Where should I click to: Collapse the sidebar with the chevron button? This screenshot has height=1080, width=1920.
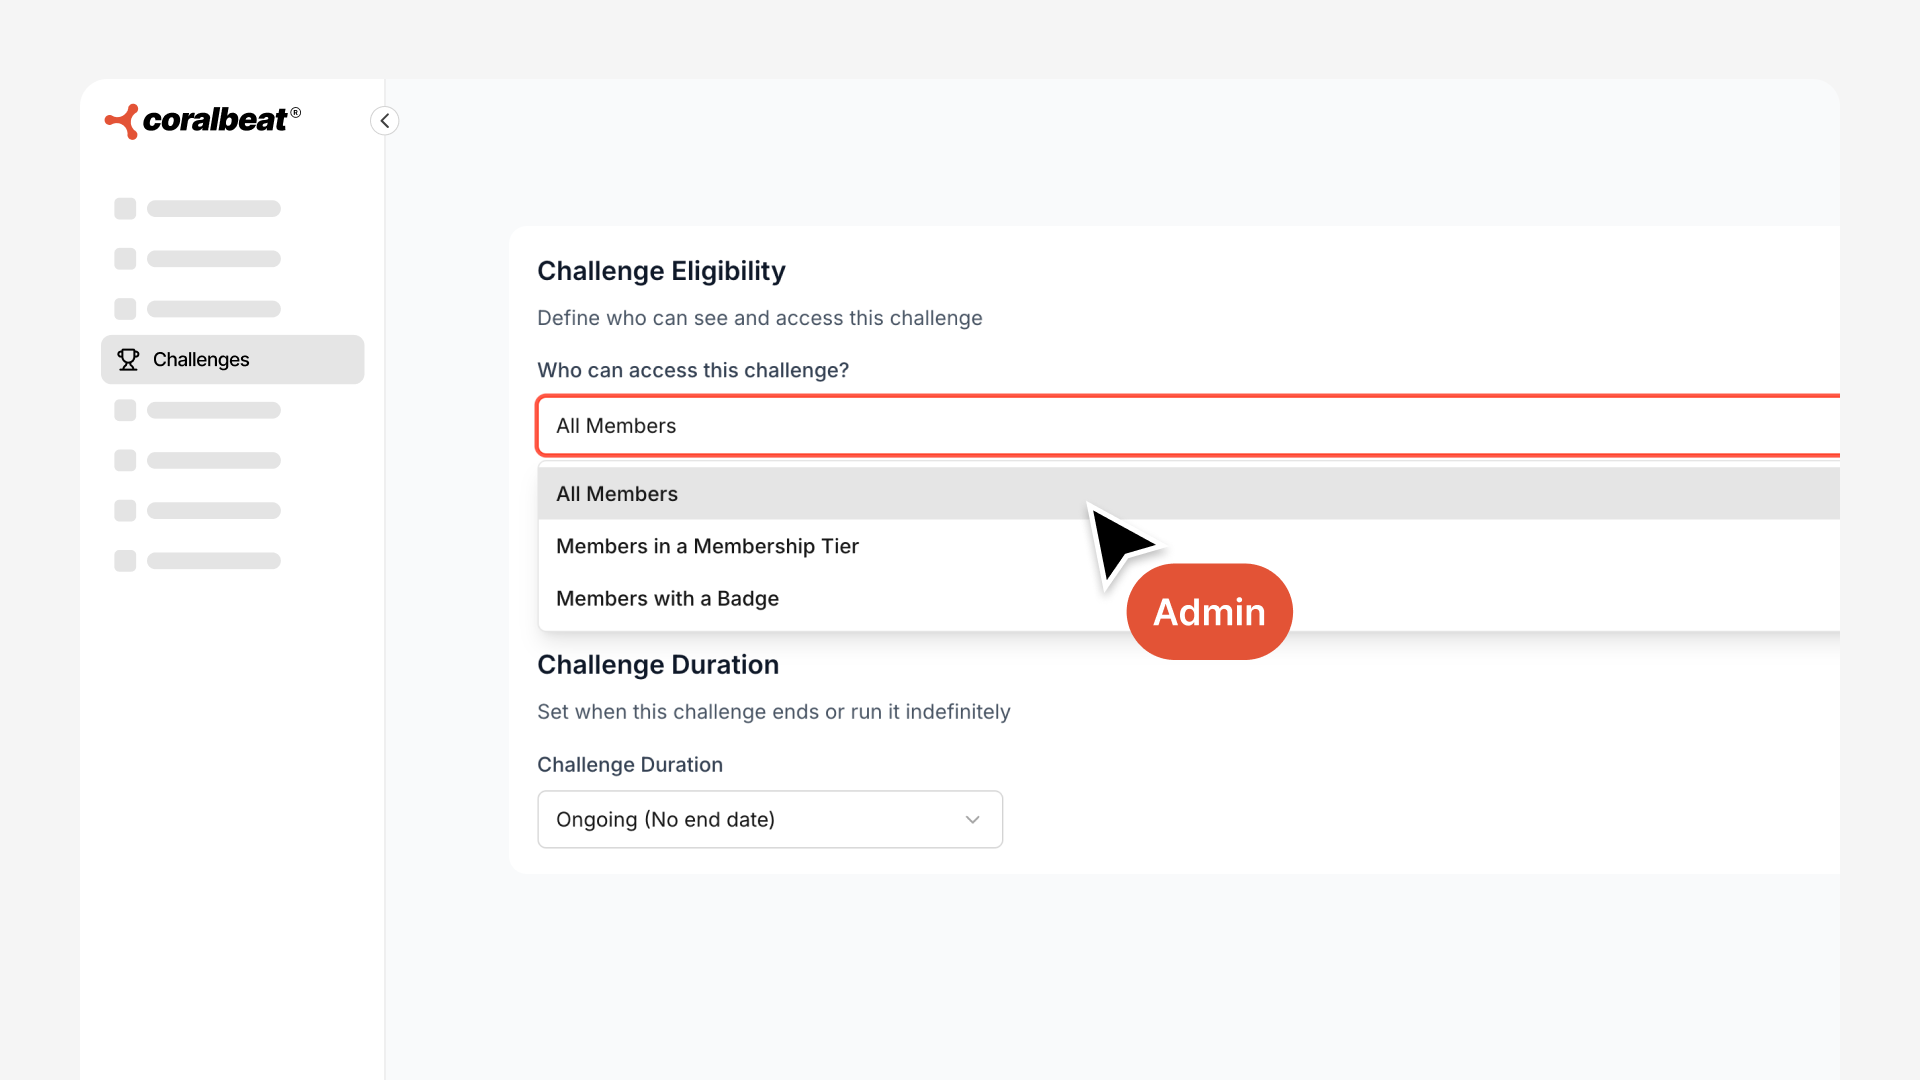click(x=385, y=121)
